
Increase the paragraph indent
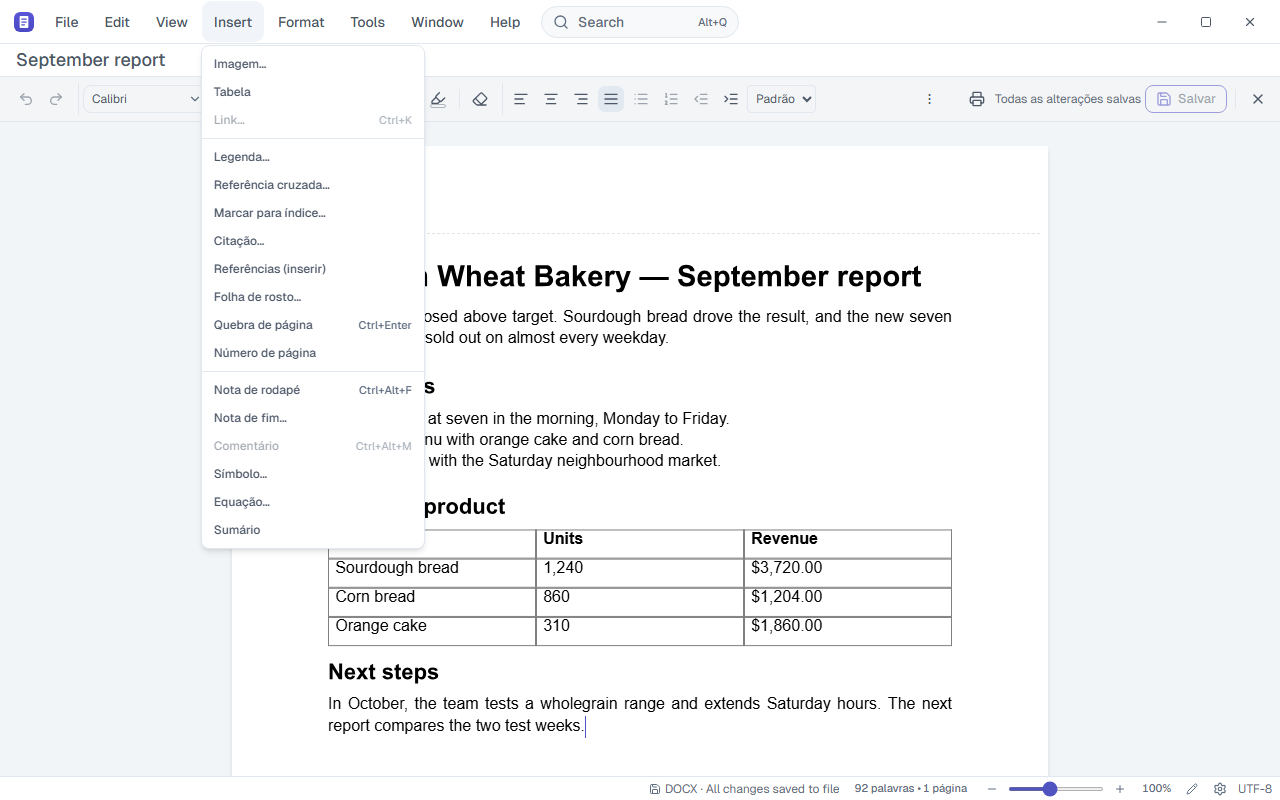tap(731, 99)
